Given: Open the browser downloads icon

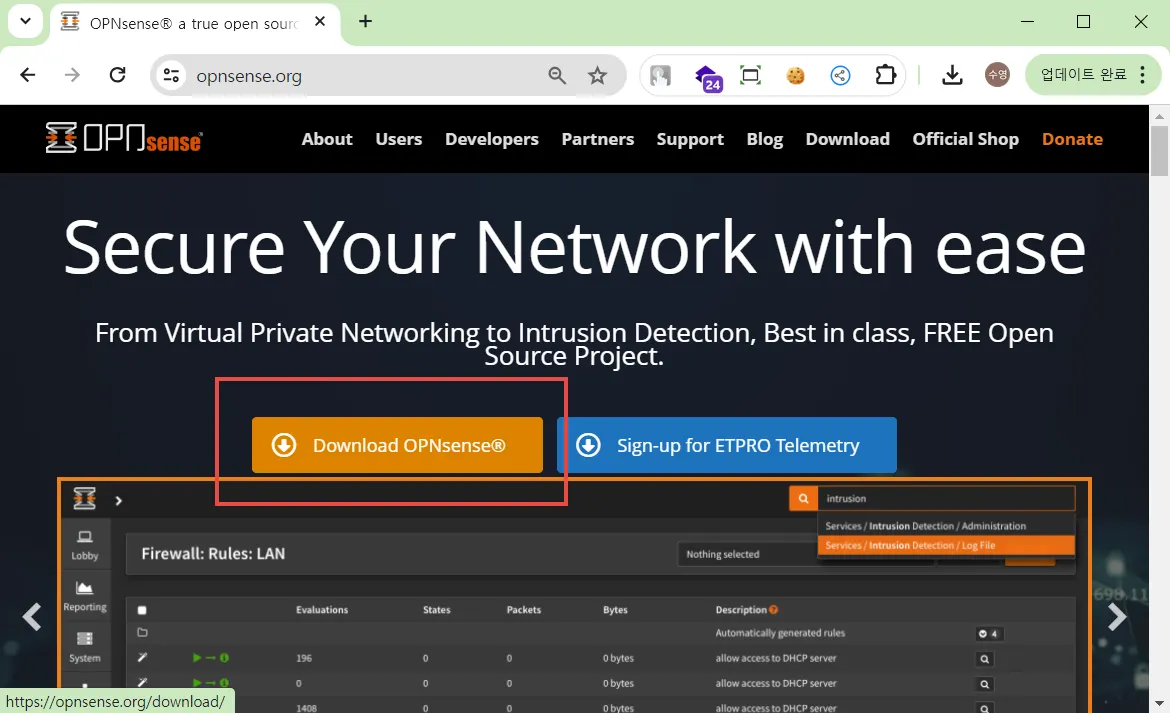Looking at the screenshot, I should (x=952, y=75).
